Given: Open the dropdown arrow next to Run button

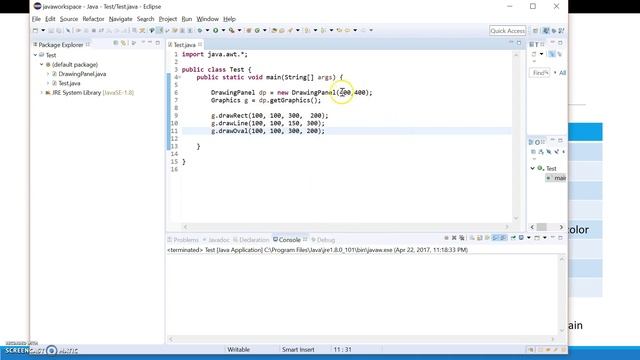Looking at the screenshot, I should (223, 30).
